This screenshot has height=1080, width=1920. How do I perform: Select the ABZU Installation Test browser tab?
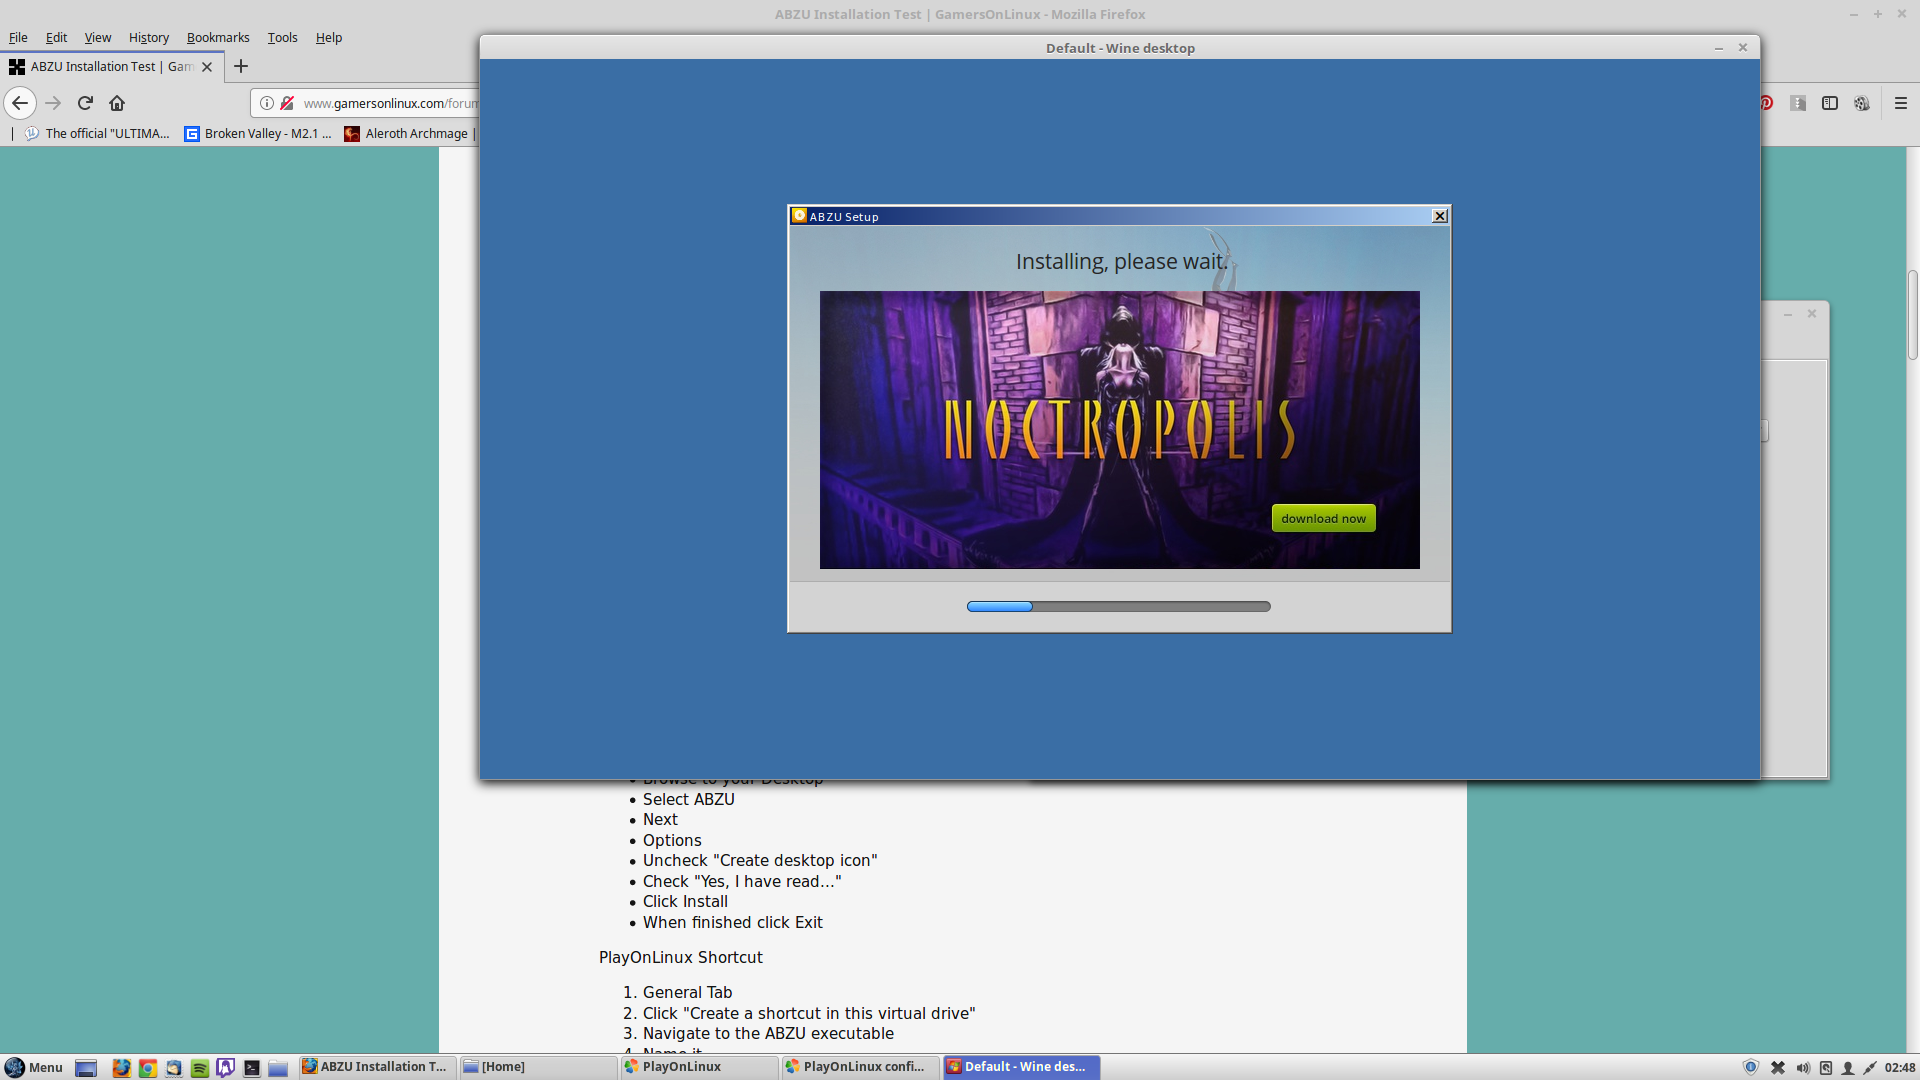pyautogui.click(x=110, y=67)
